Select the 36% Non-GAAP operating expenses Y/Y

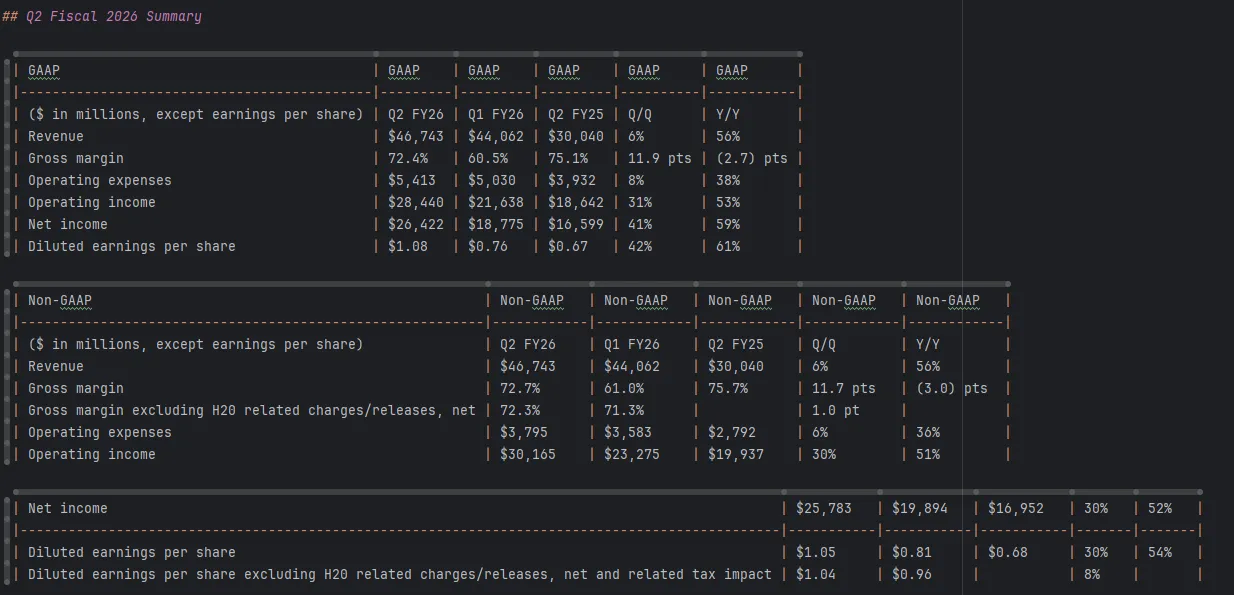tap(928, 432)
